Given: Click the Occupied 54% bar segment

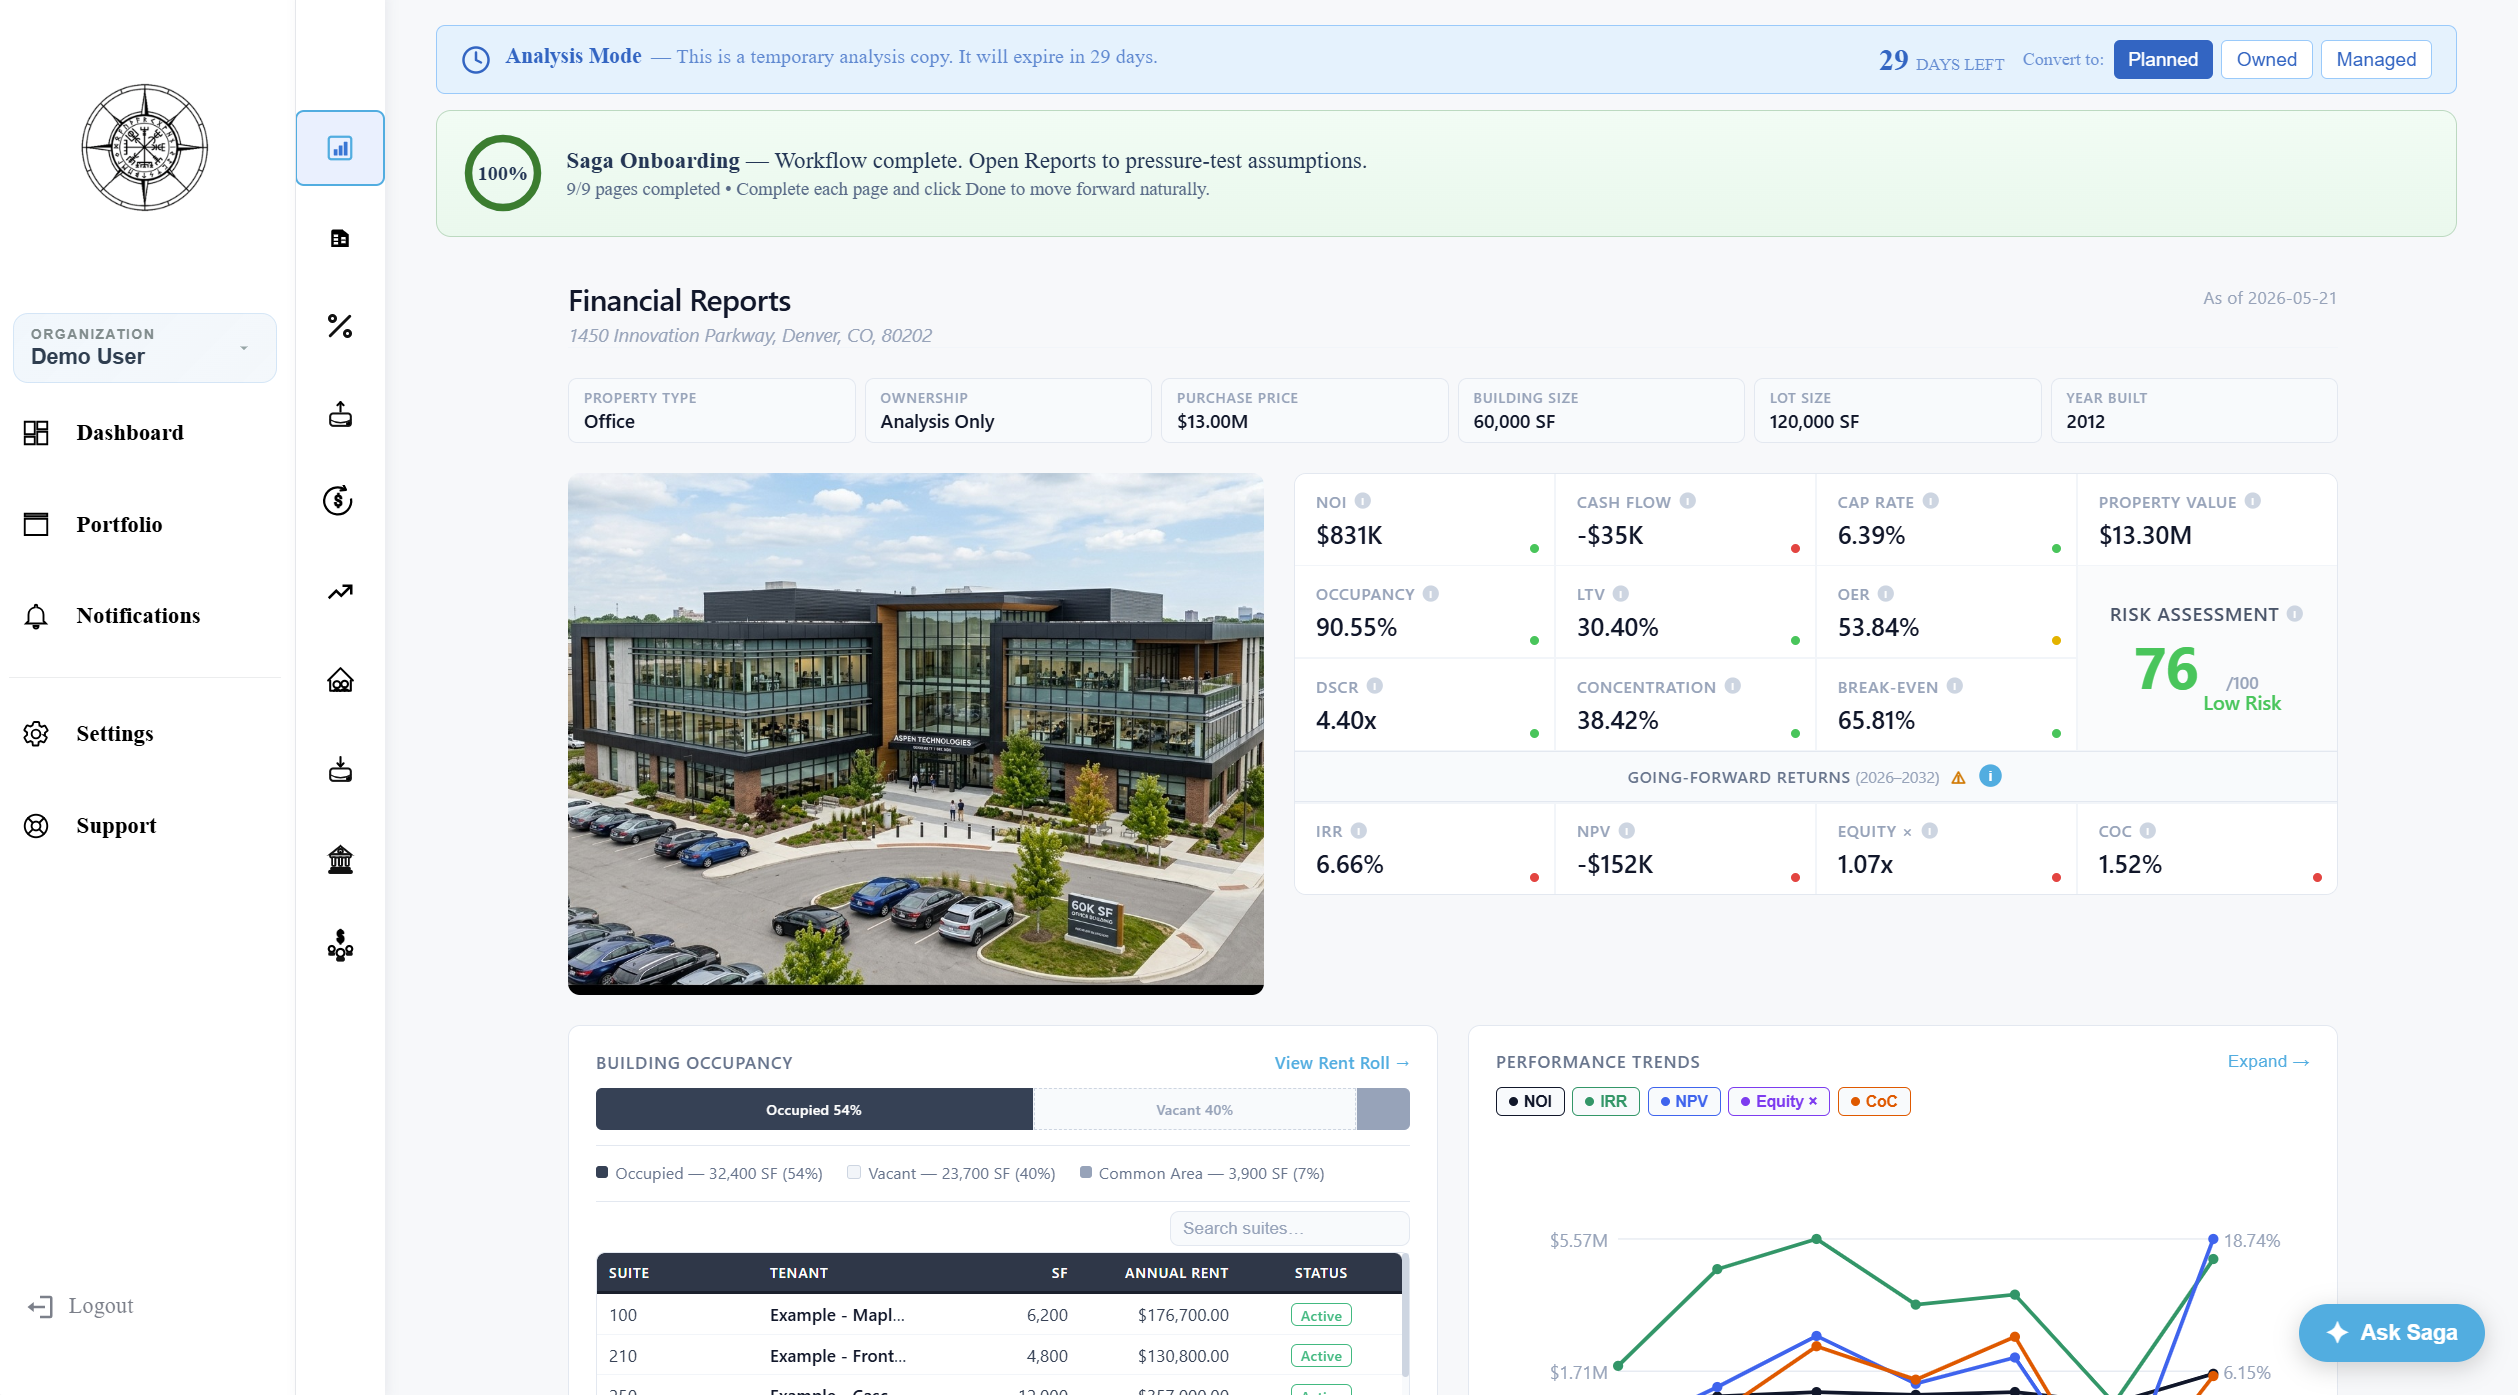Looking at the screenshot, I should coord(814,1109).
